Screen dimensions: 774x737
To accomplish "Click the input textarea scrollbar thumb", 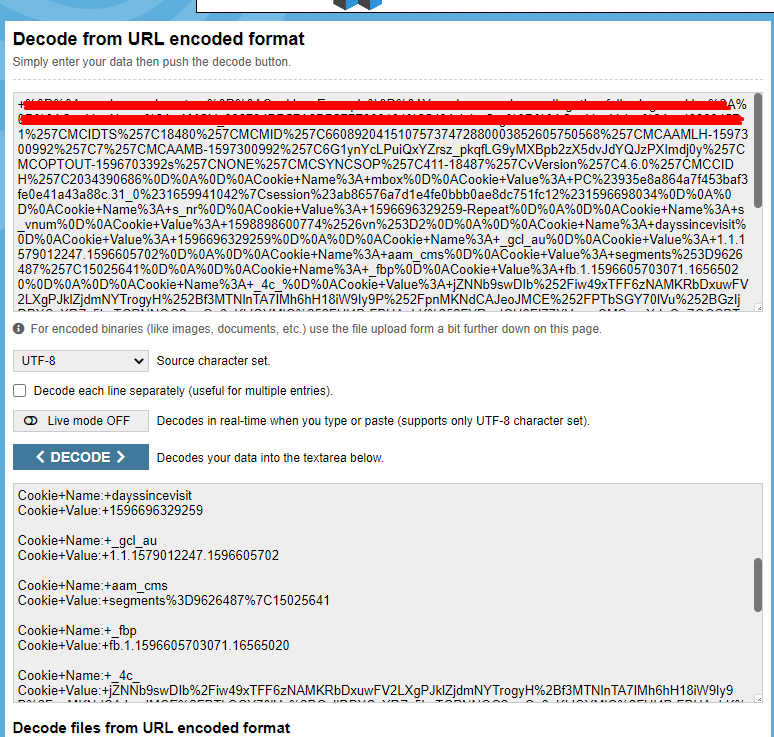I will pos(758,151).
